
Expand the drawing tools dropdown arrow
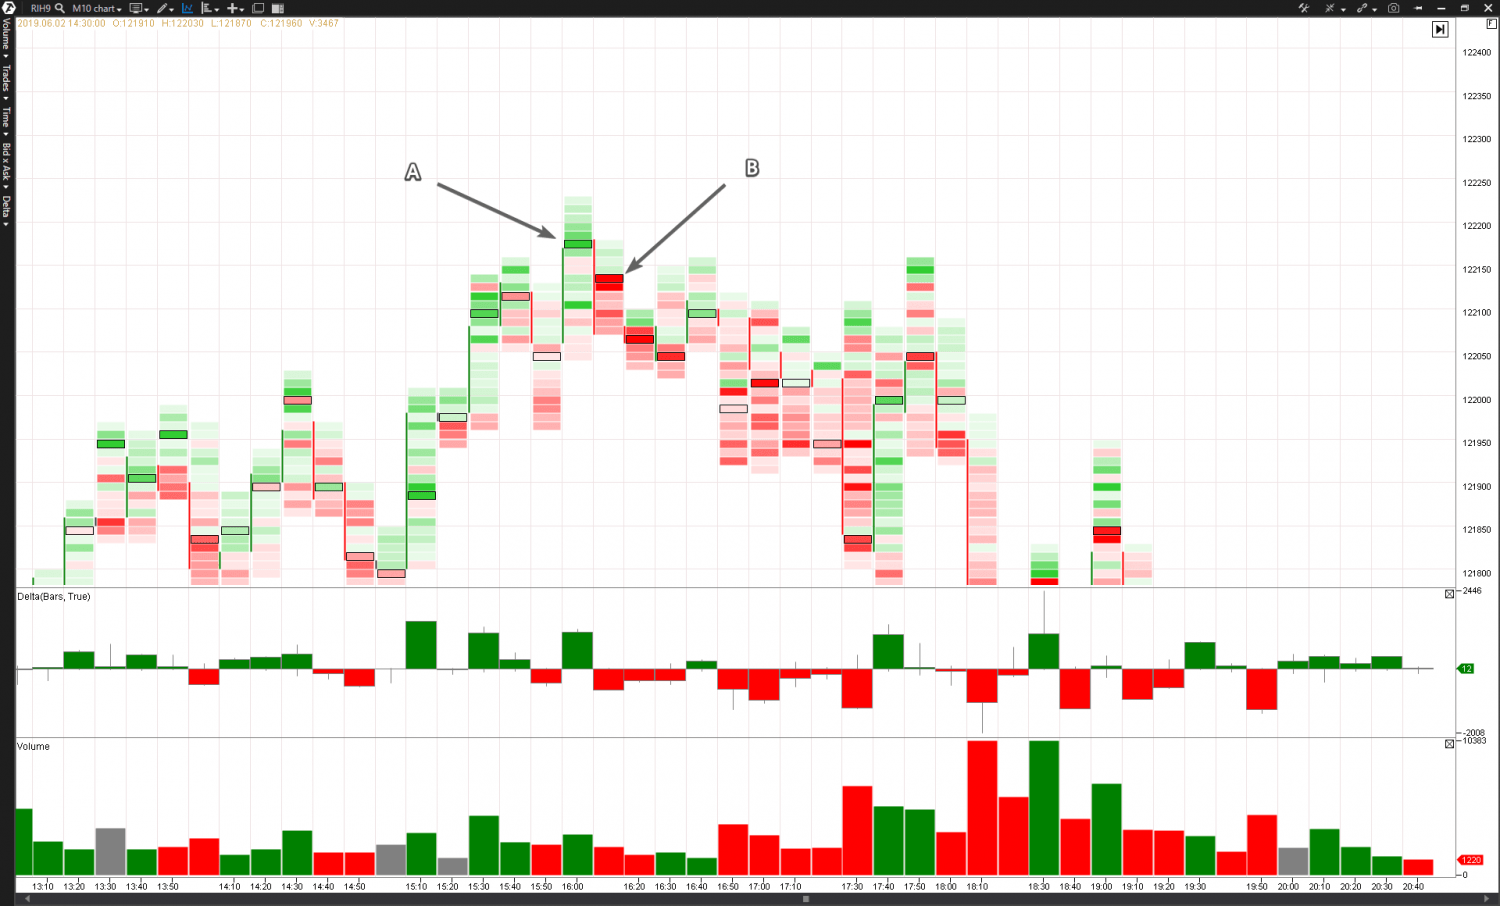(172, 10)
